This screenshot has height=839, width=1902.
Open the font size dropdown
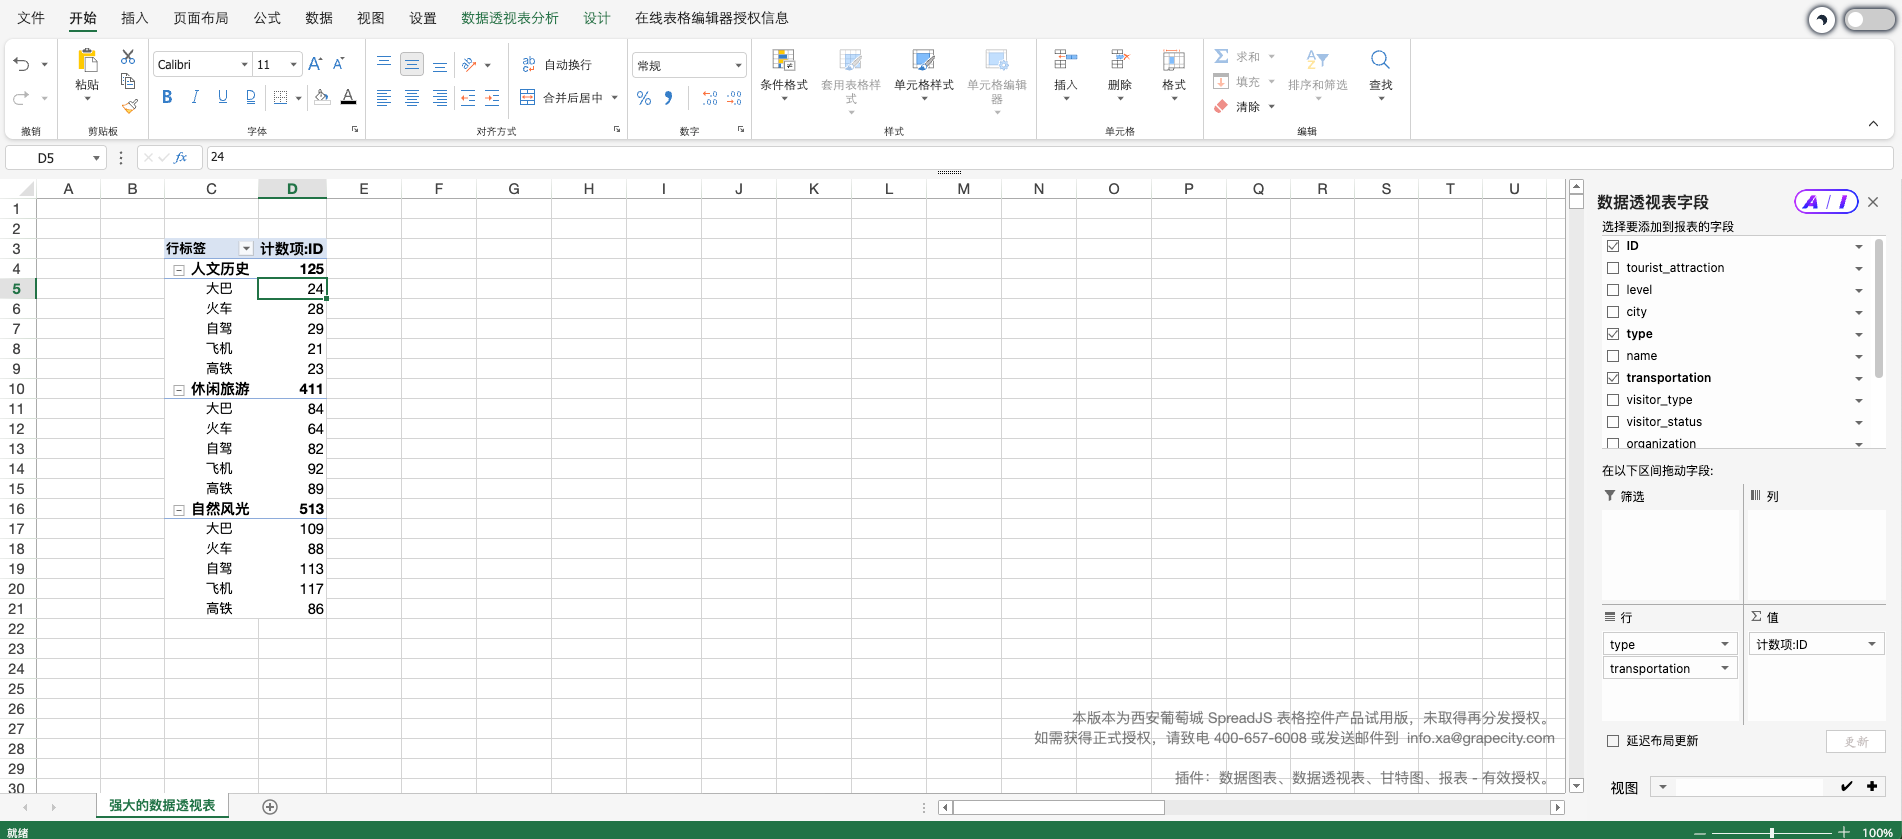click(293, 65)
